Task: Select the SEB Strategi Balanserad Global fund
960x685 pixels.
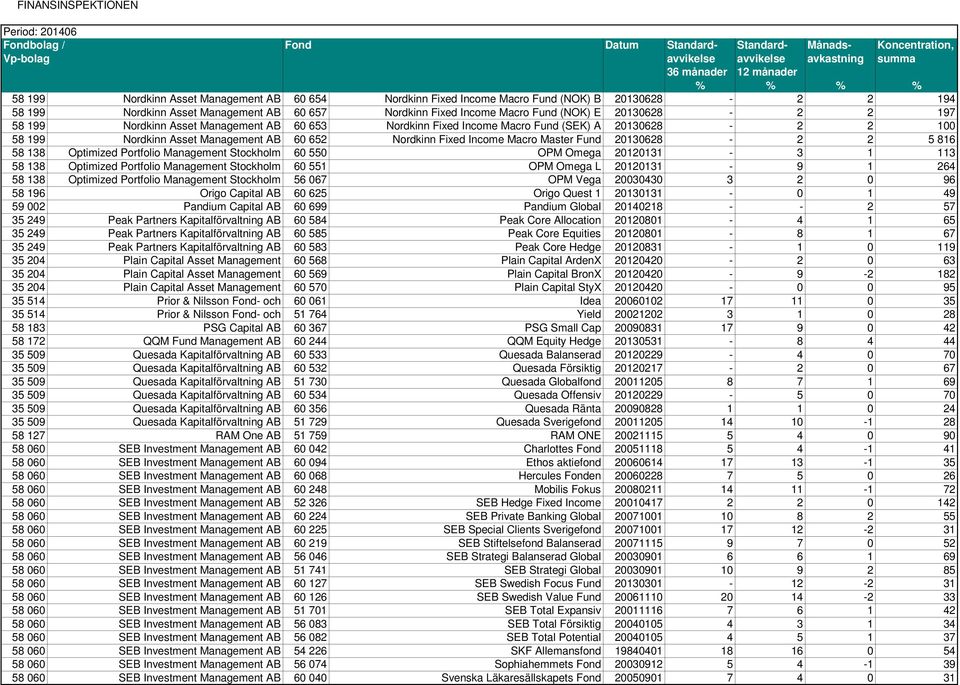Action: click(x=524, y=557)
